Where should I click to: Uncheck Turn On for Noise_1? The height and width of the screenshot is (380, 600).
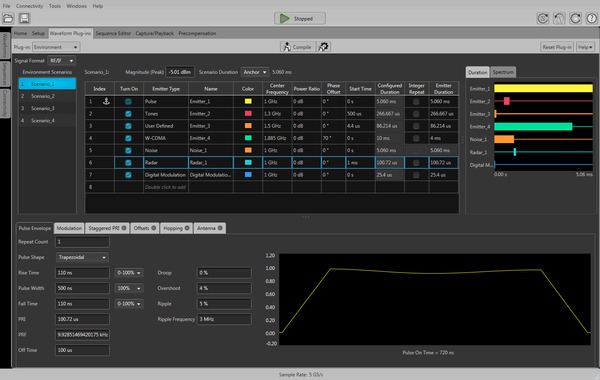click(128, 150)
